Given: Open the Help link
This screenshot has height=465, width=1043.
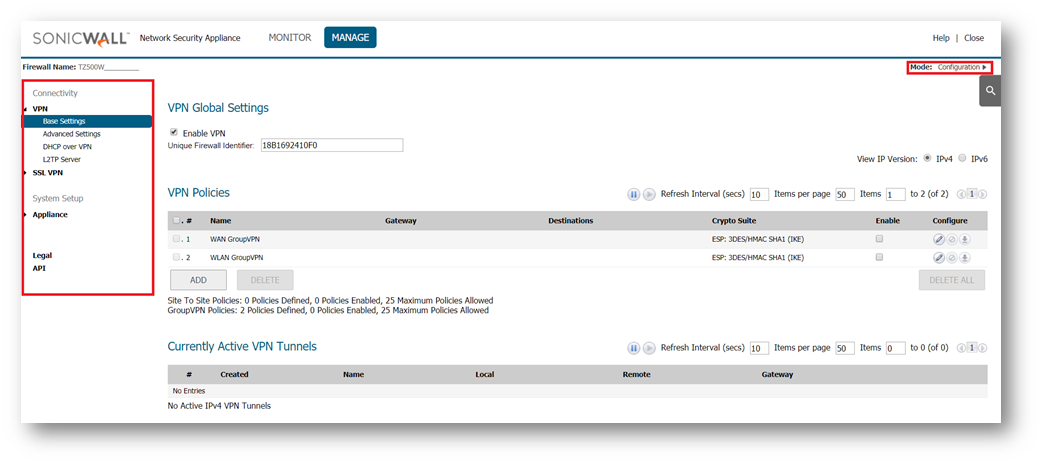Looking at the screenshot, I should tap(941, 38).
